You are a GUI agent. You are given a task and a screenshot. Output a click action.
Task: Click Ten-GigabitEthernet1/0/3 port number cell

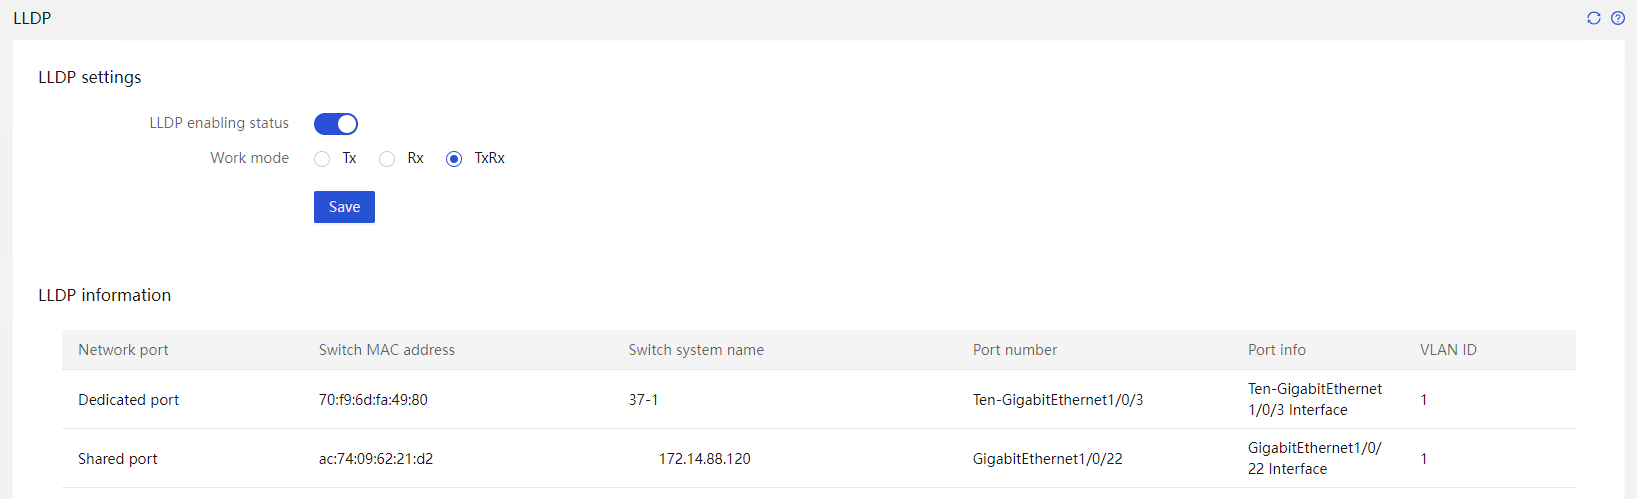(x=1058, y=400)
